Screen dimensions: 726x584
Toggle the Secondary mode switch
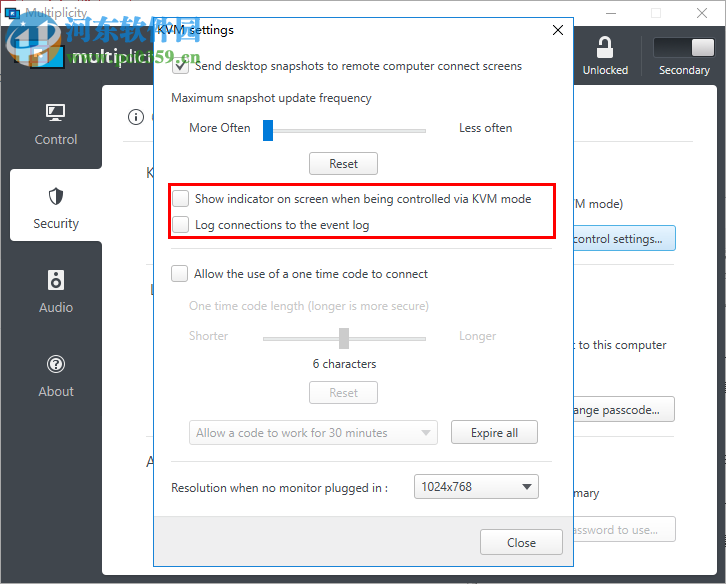click(684, 47)
